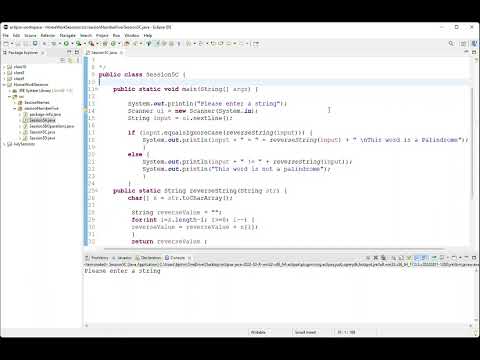Maximize the Package Explorer view
The width and height of the screenshot is (480, 360).
tap(77, 52)
